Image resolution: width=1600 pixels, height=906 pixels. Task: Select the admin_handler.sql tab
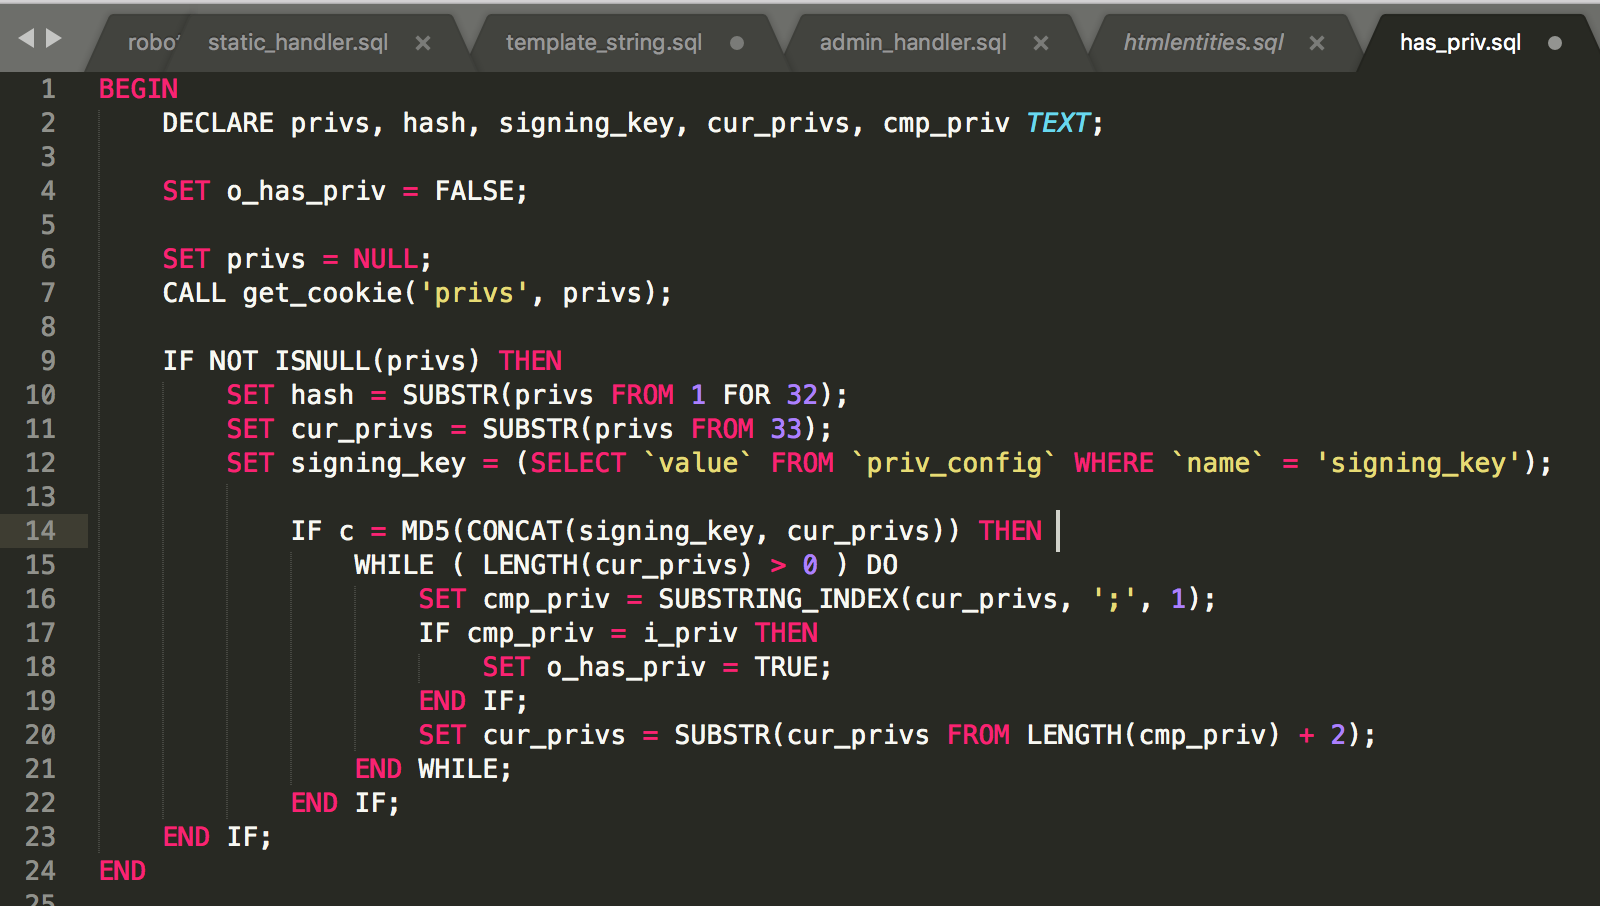[x=912, y=43]
